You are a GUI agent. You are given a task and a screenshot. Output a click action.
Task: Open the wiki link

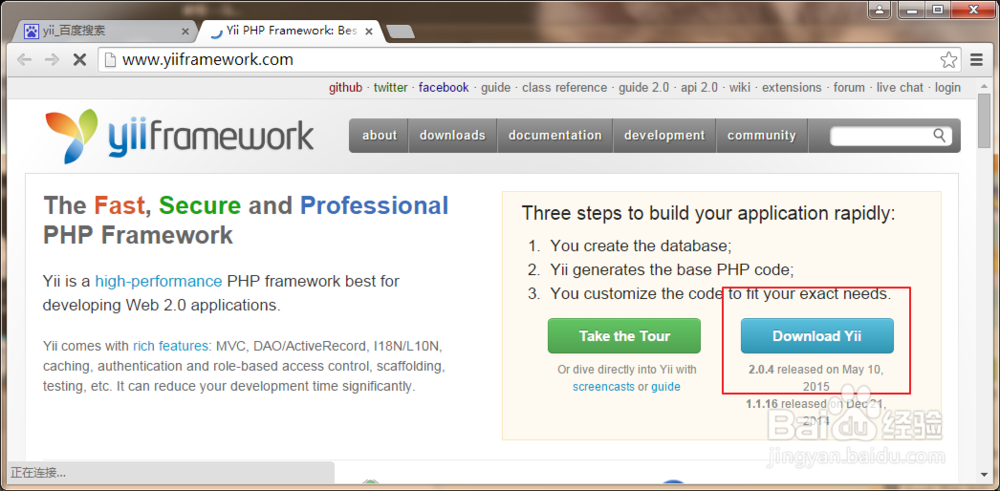(740, 88)
